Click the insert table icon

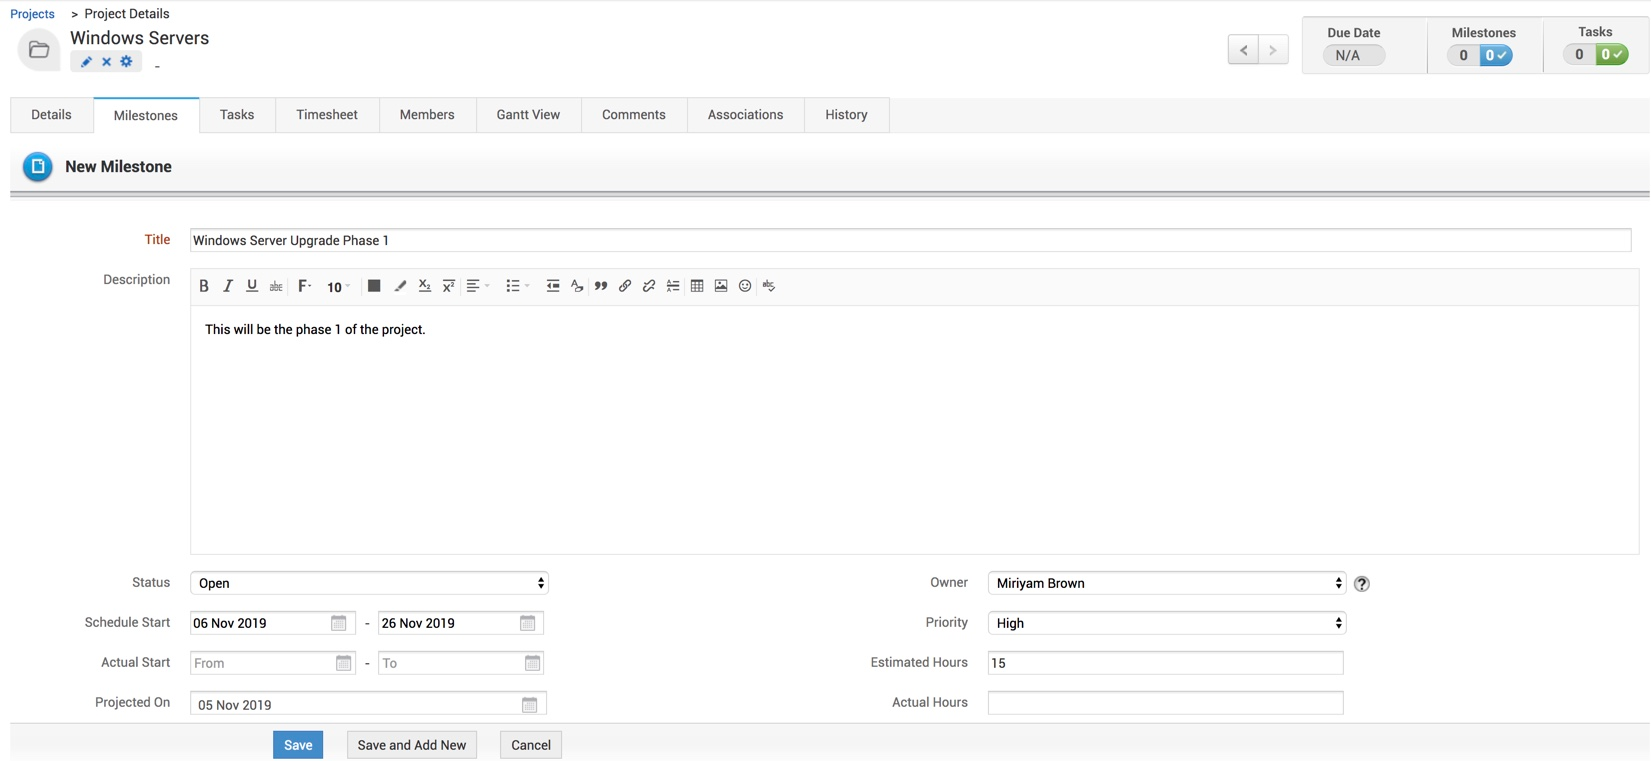pyautogui.click(x=697, y=286)
